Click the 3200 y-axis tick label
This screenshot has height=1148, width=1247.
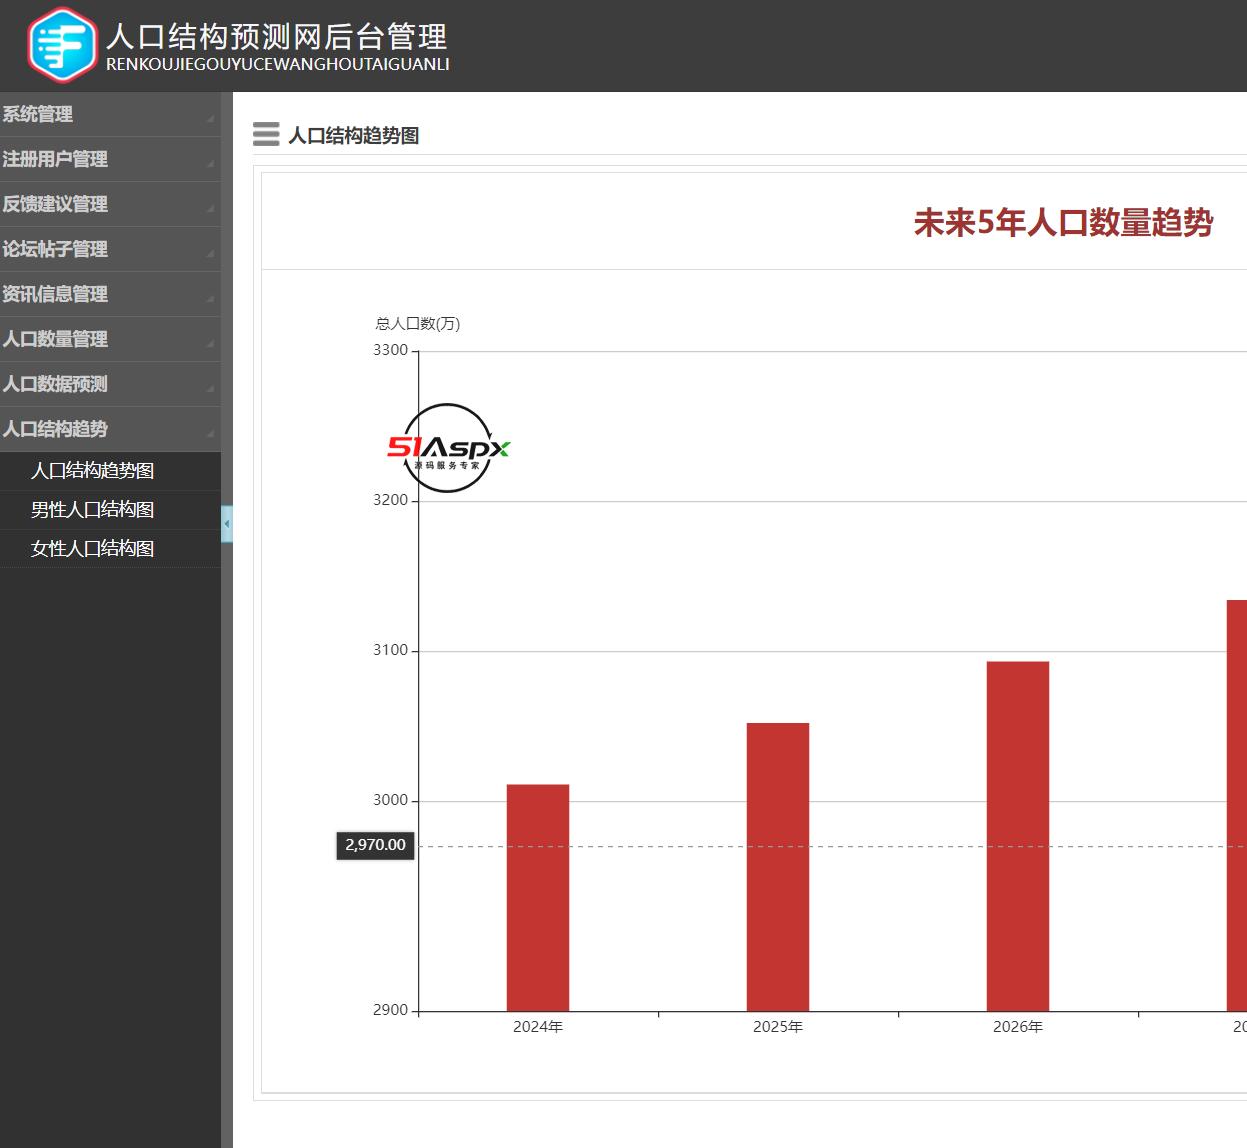(x=391, y=500)
